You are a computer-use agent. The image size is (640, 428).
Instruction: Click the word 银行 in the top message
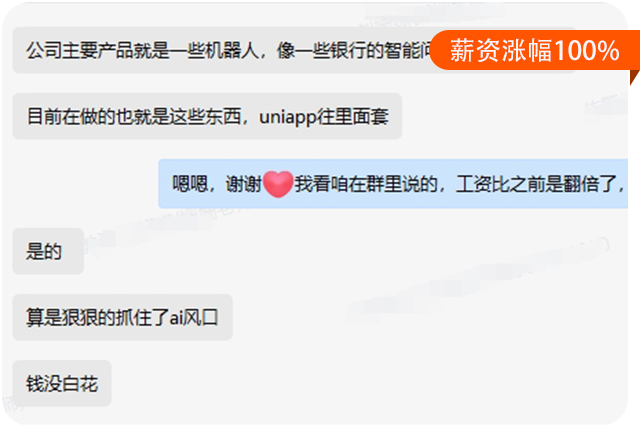[x=347, y=51]
